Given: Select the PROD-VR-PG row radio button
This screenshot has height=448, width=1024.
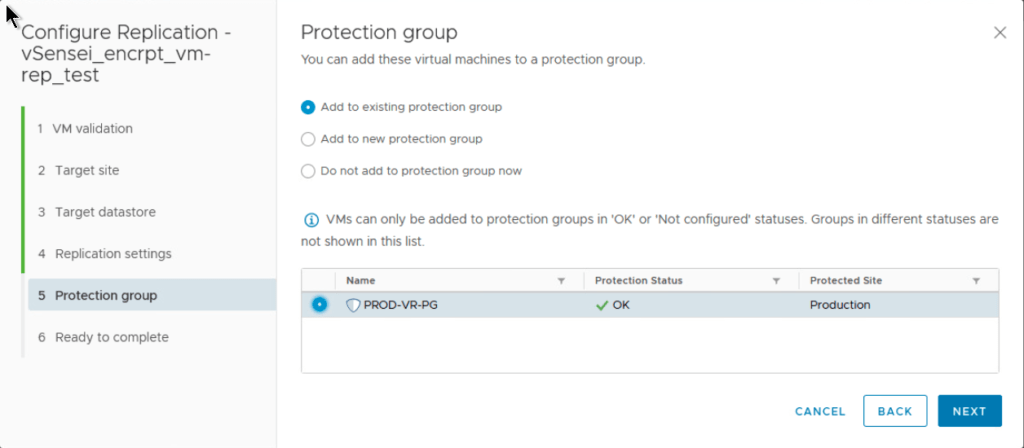Looking at the screenshot, I should tap(319, 305).
